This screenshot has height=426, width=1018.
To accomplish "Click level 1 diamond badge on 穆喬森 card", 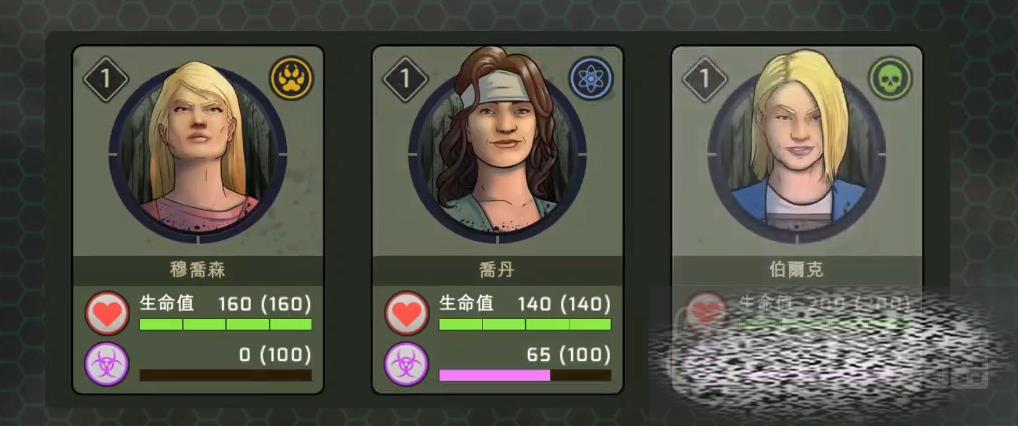I will pos(106,79).
